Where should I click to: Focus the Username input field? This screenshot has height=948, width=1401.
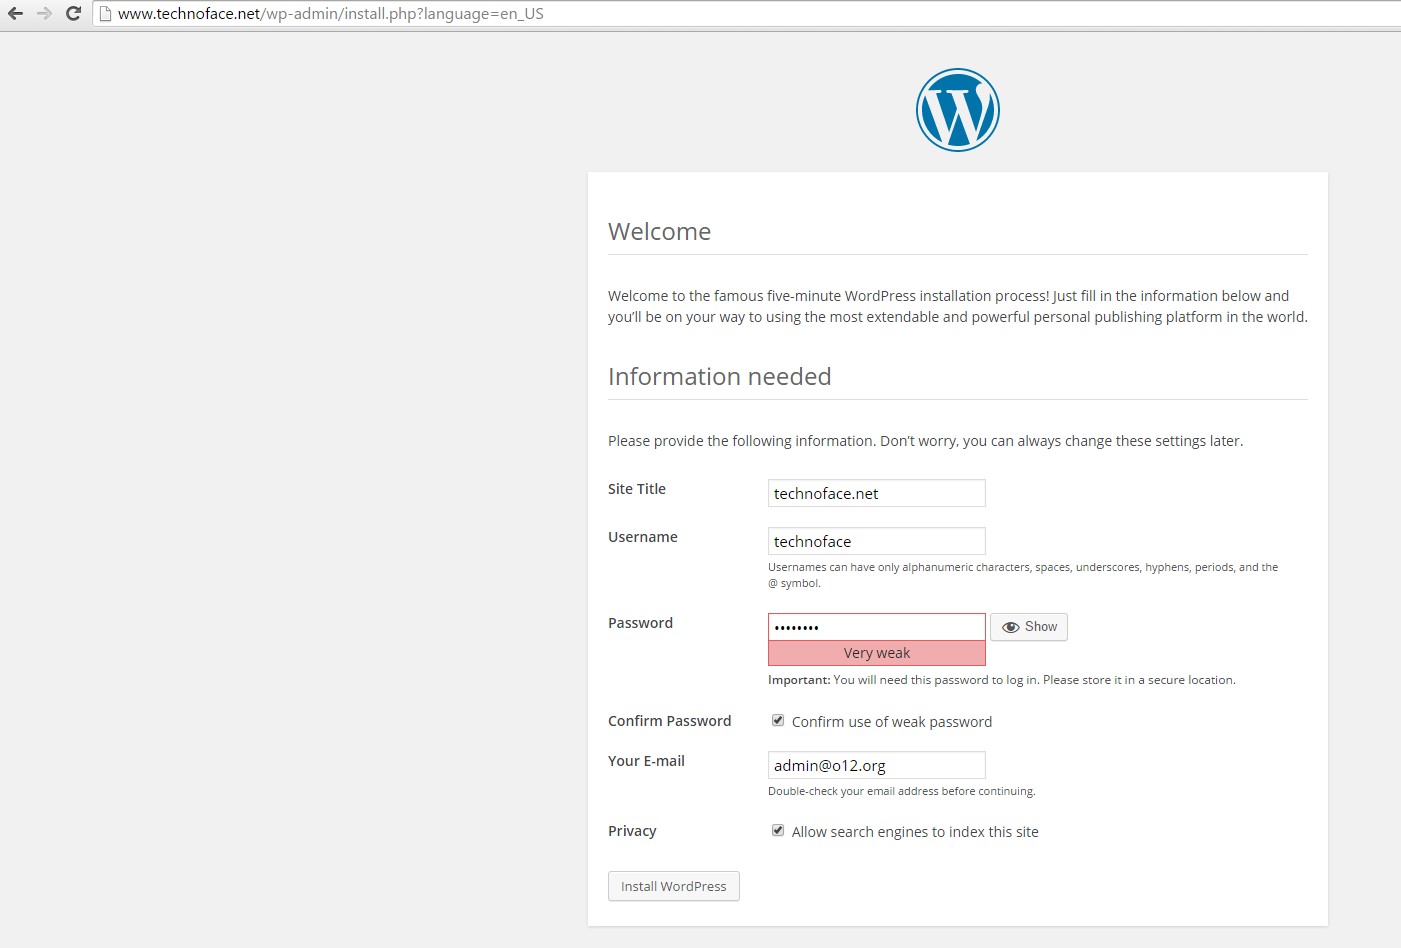(x=877, y=541)
